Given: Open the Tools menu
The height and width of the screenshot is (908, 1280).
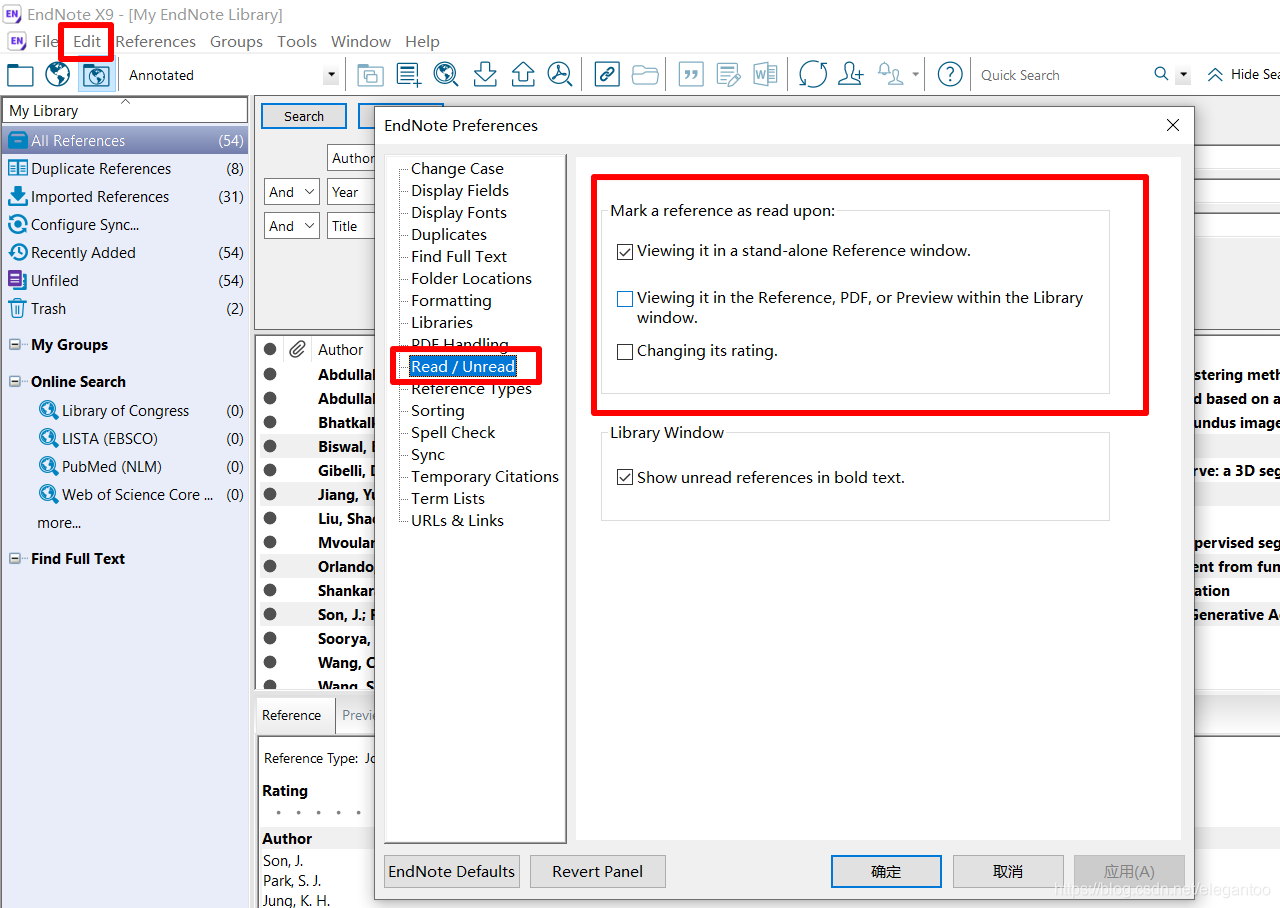Looking at the screenshot, I should coord(297,41).
